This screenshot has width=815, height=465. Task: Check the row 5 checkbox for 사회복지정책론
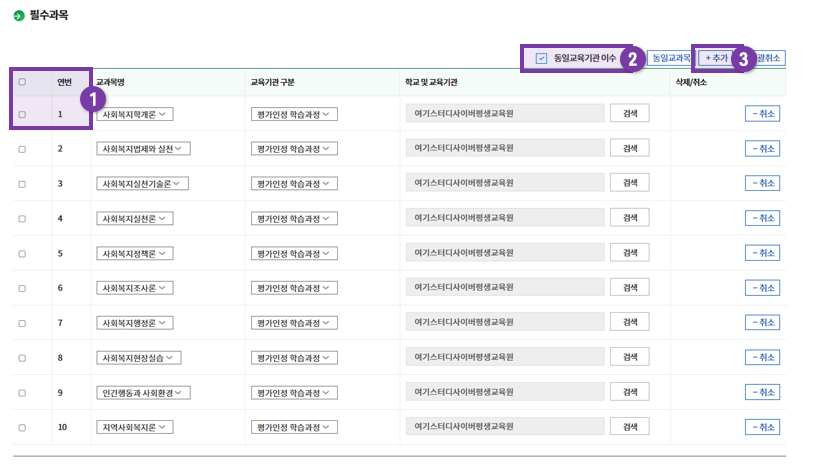[22, 254]
